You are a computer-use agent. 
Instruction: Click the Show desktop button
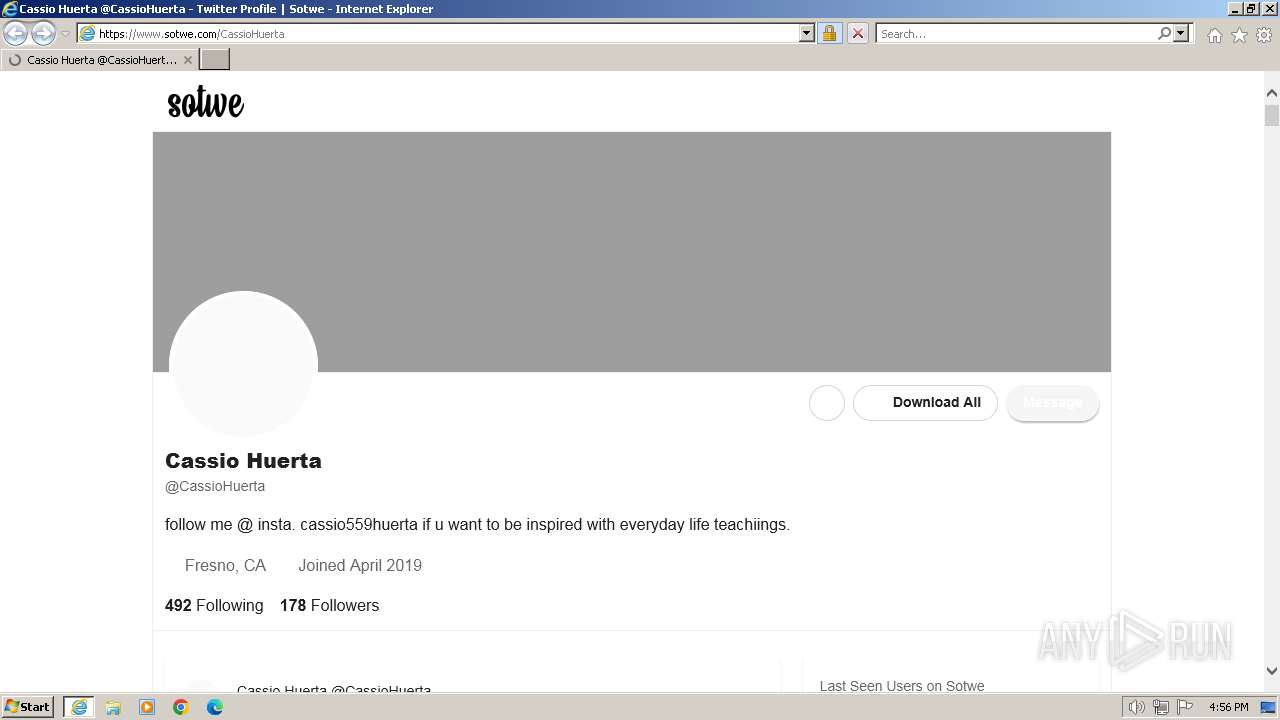pos(1269,707)
